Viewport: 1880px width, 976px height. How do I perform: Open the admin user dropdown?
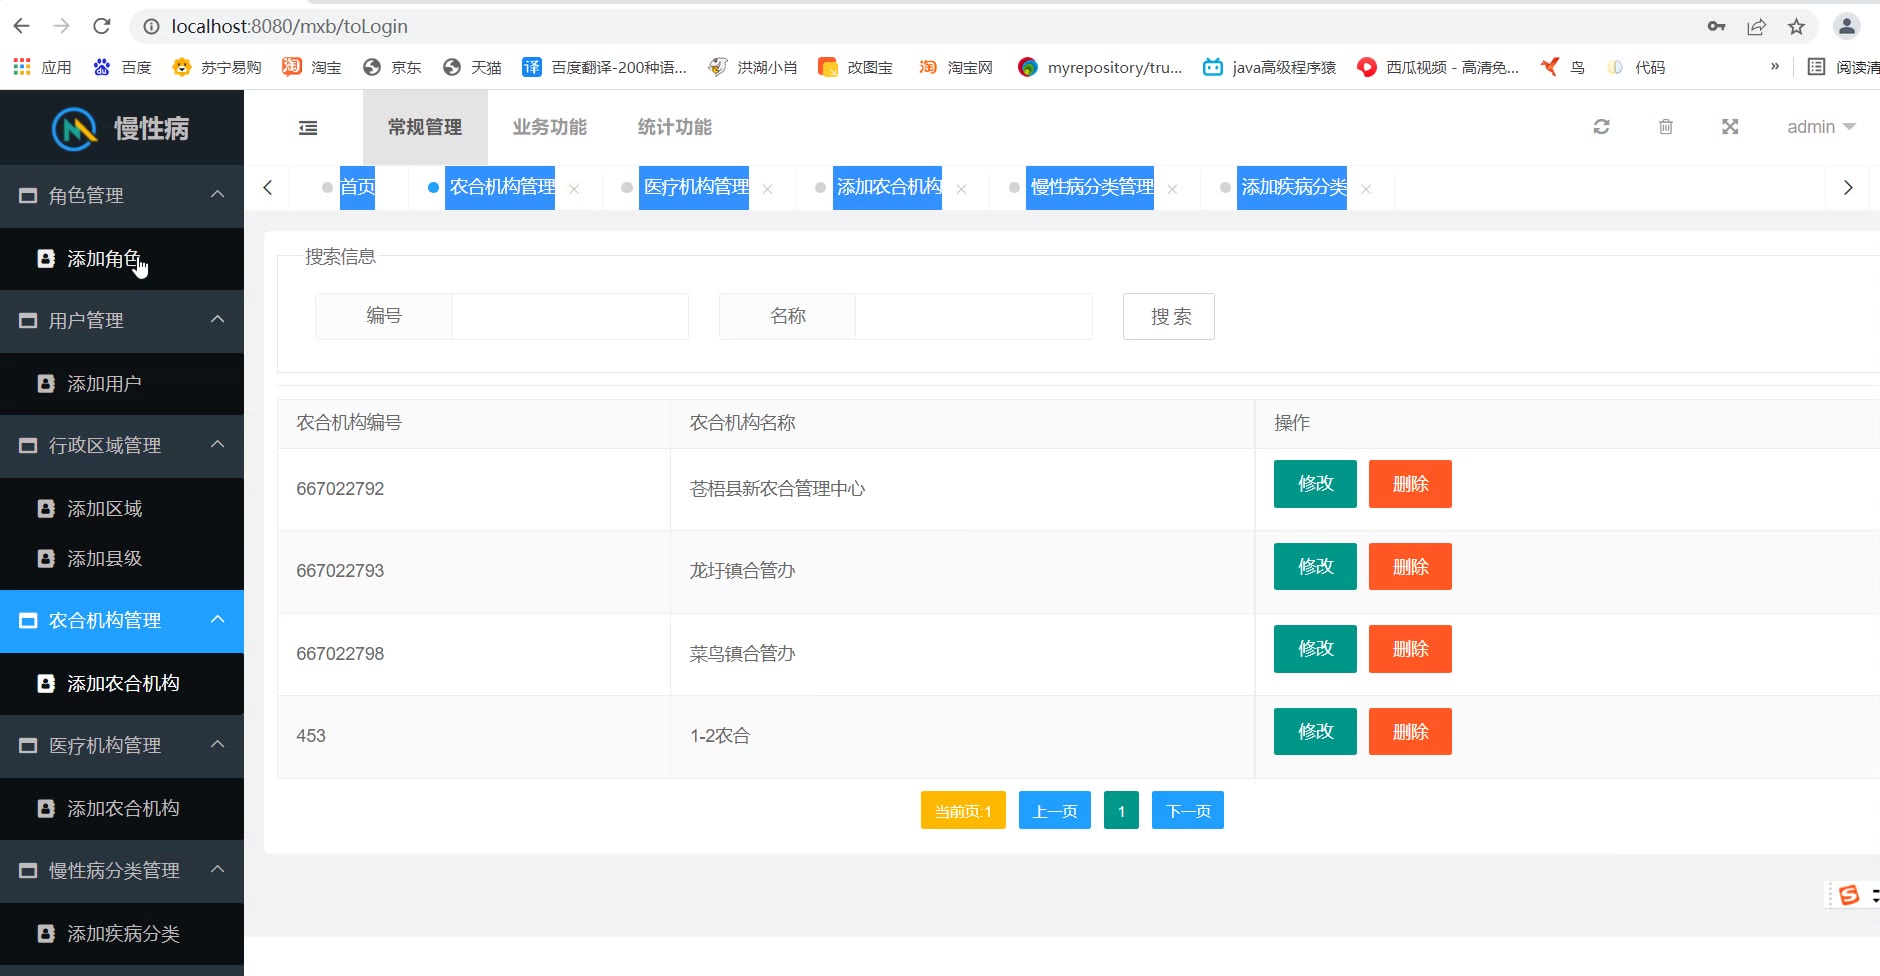pyautogui.click(x=1820, y=127)
